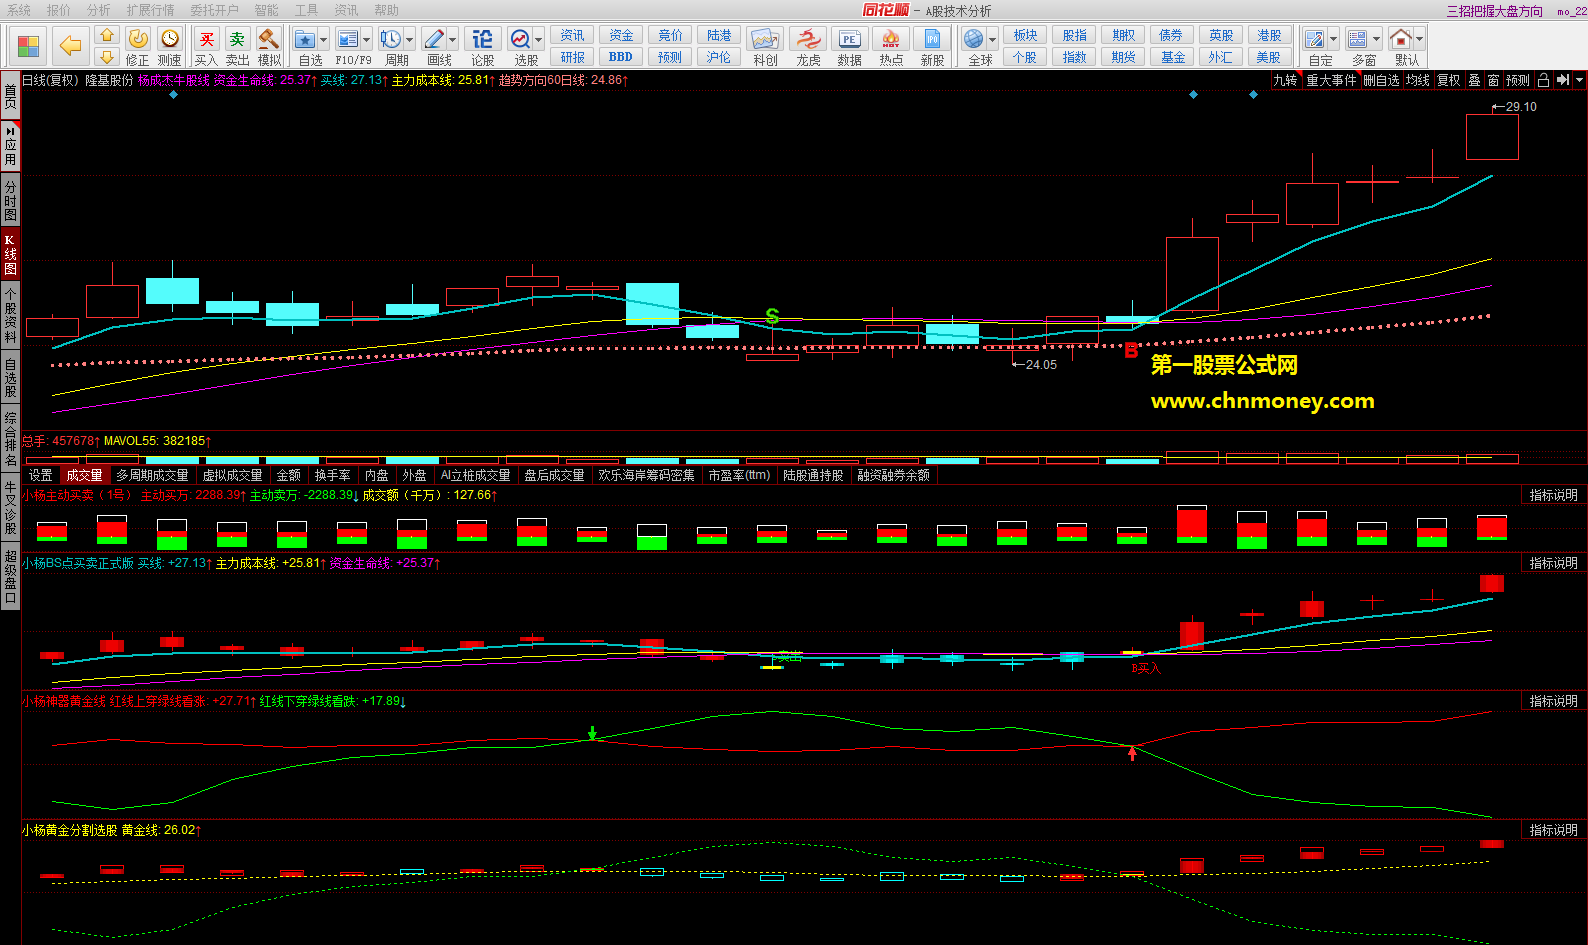This screenshot has width=1588, height=945.
Task: Click the down arrow page icon
Action: (x=107, y=57)
